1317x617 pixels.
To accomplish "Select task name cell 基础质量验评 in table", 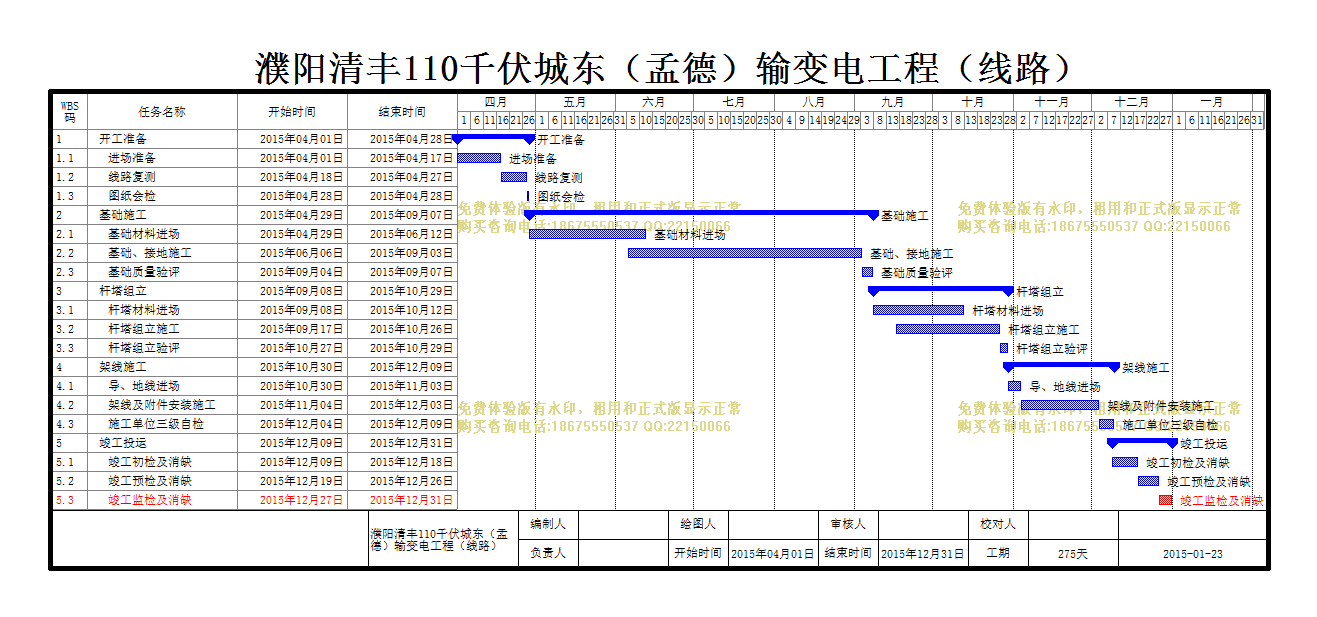I will (162, 272).
